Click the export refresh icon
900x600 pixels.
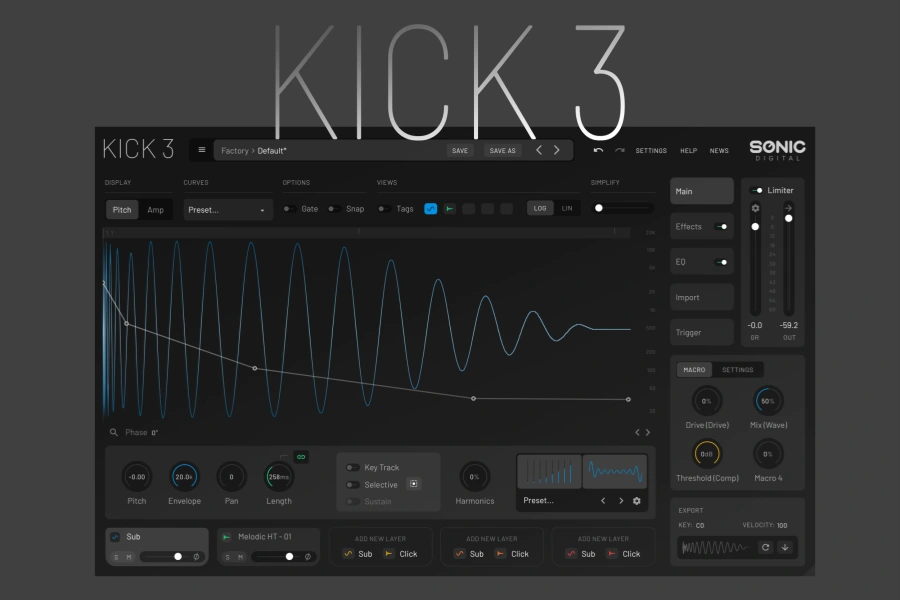765,547
